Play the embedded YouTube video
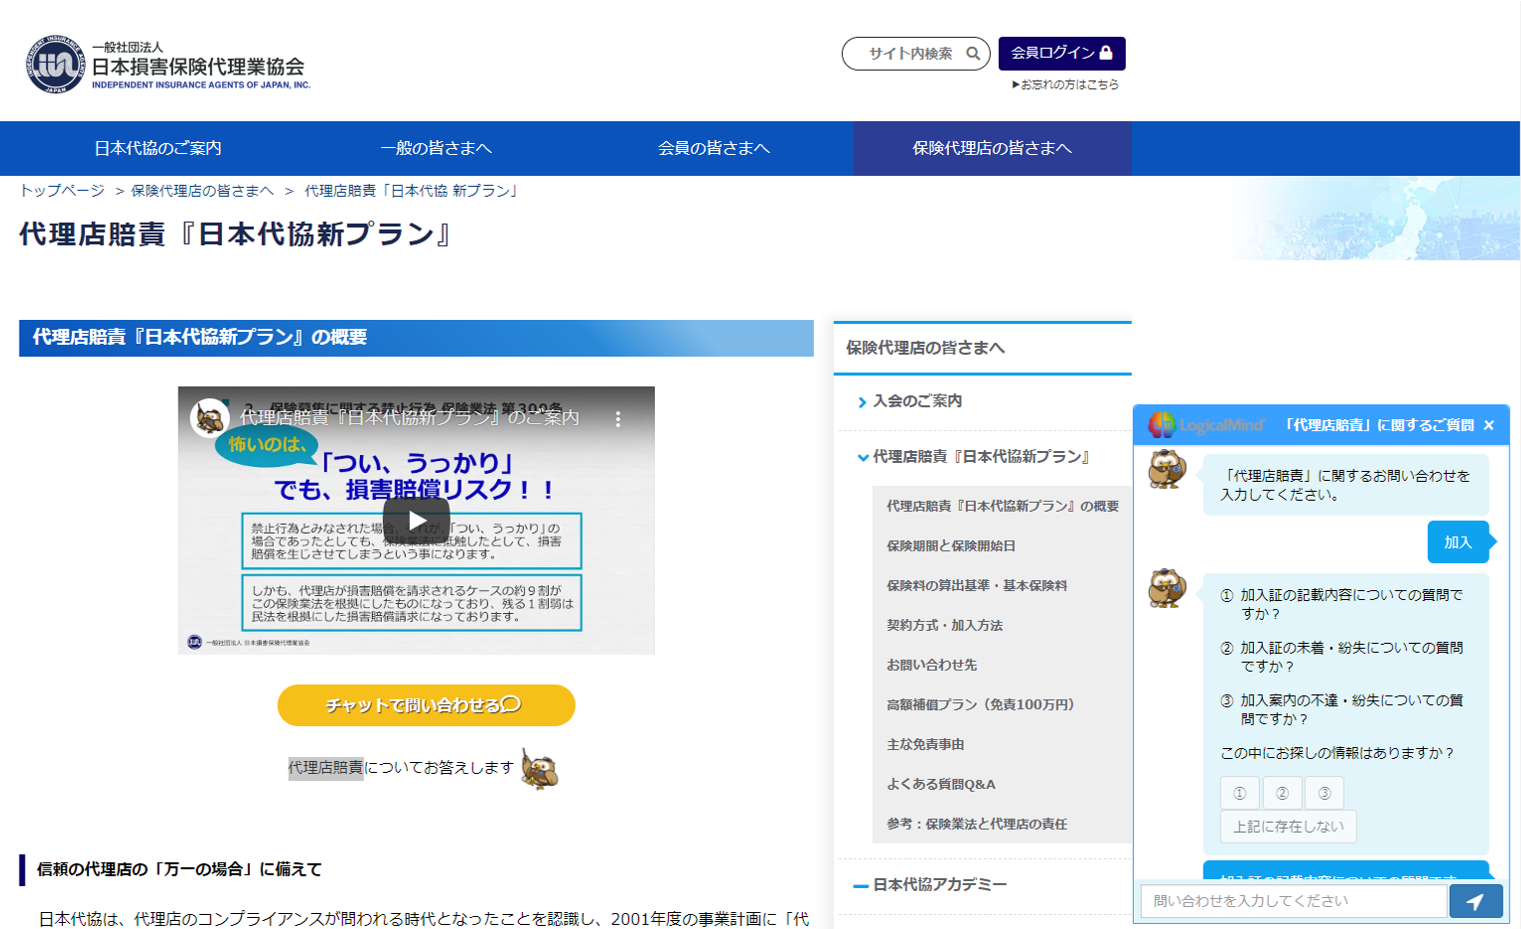 [x=416, y=520]
